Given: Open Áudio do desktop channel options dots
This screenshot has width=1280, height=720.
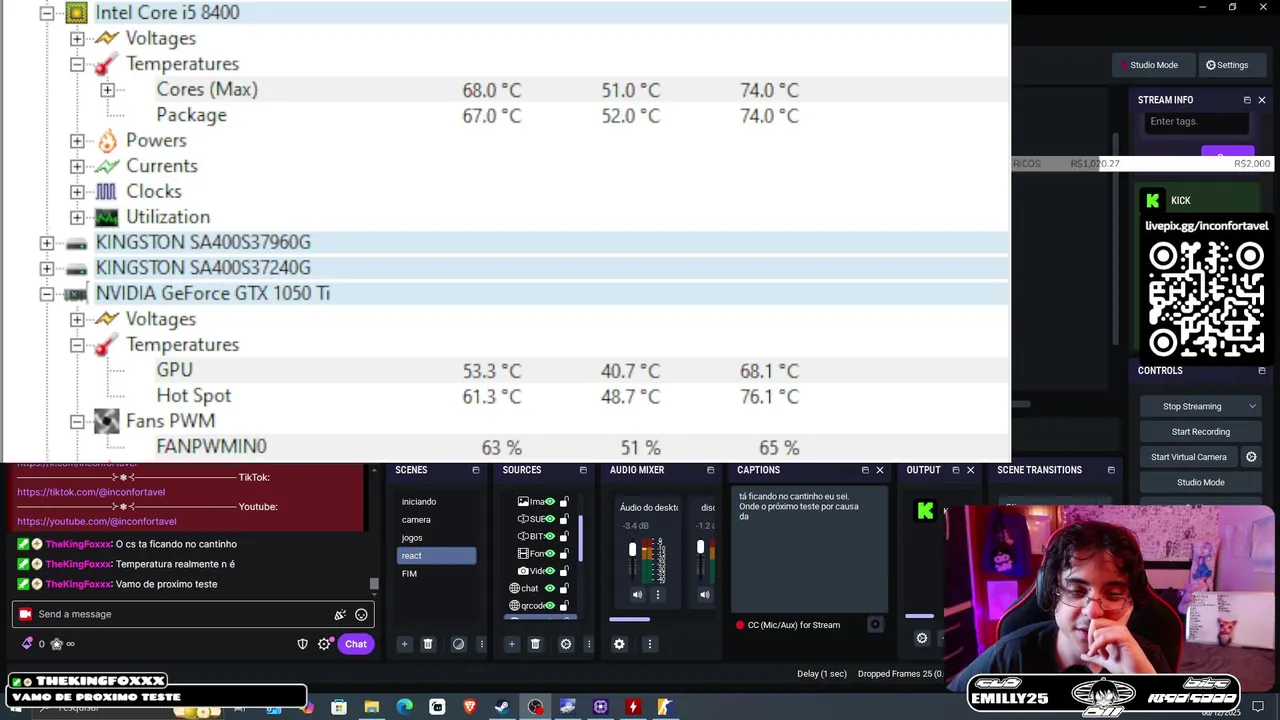Looking at the screenshot, I should pyautogui.click(x=657, y=594).
